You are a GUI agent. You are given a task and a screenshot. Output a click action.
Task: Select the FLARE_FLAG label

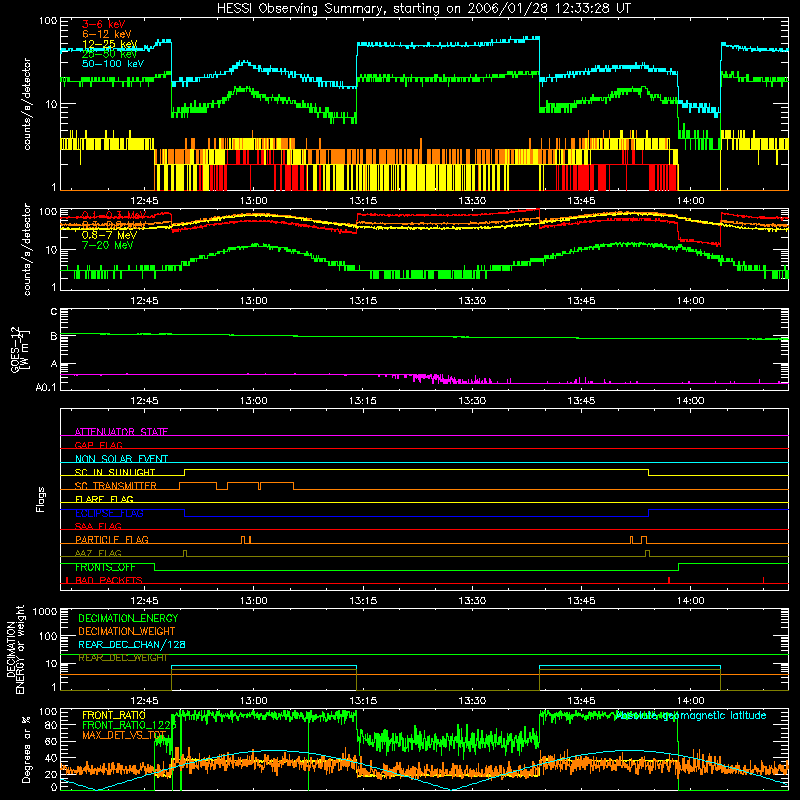(x=104, y=499)
